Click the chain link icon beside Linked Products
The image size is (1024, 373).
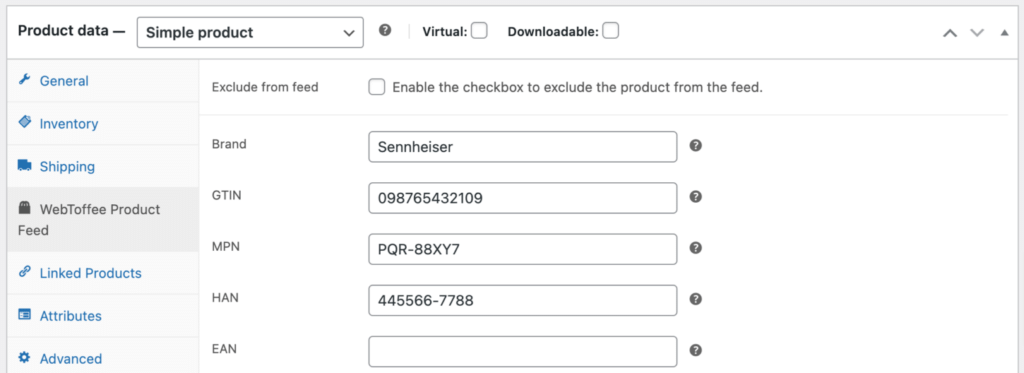click(24, 272)
